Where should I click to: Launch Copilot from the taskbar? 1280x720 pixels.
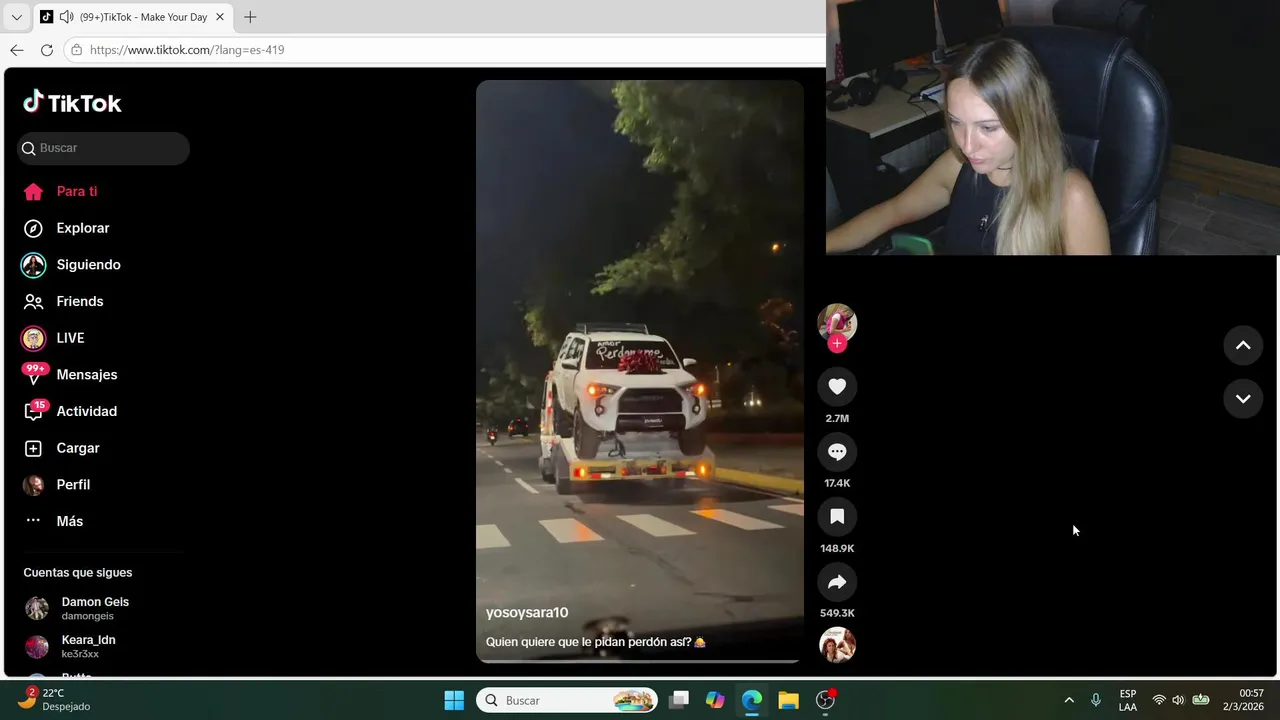715,700
